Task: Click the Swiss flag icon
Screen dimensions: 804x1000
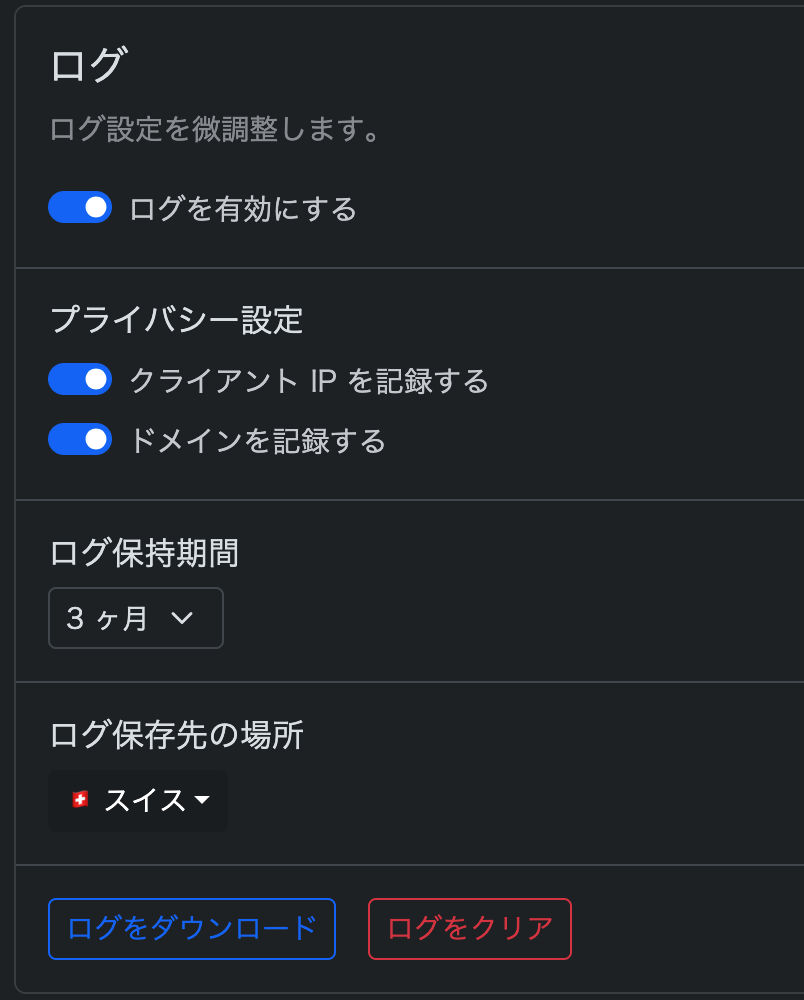Action: [x=80, y=800]
